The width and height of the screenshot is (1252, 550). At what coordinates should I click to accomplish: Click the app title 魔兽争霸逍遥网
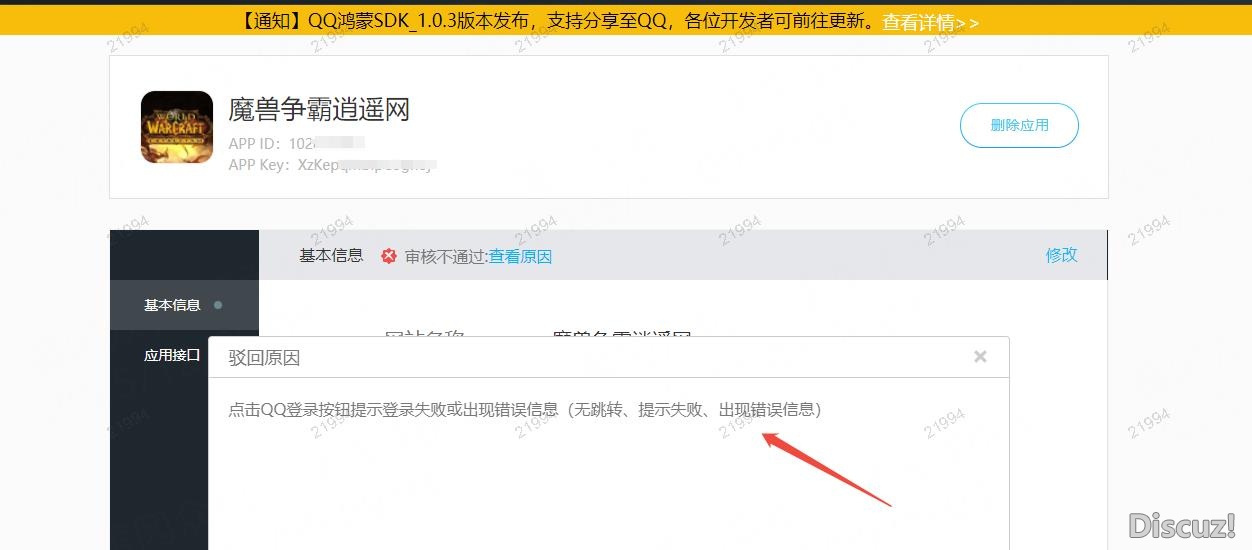point(319,109)
